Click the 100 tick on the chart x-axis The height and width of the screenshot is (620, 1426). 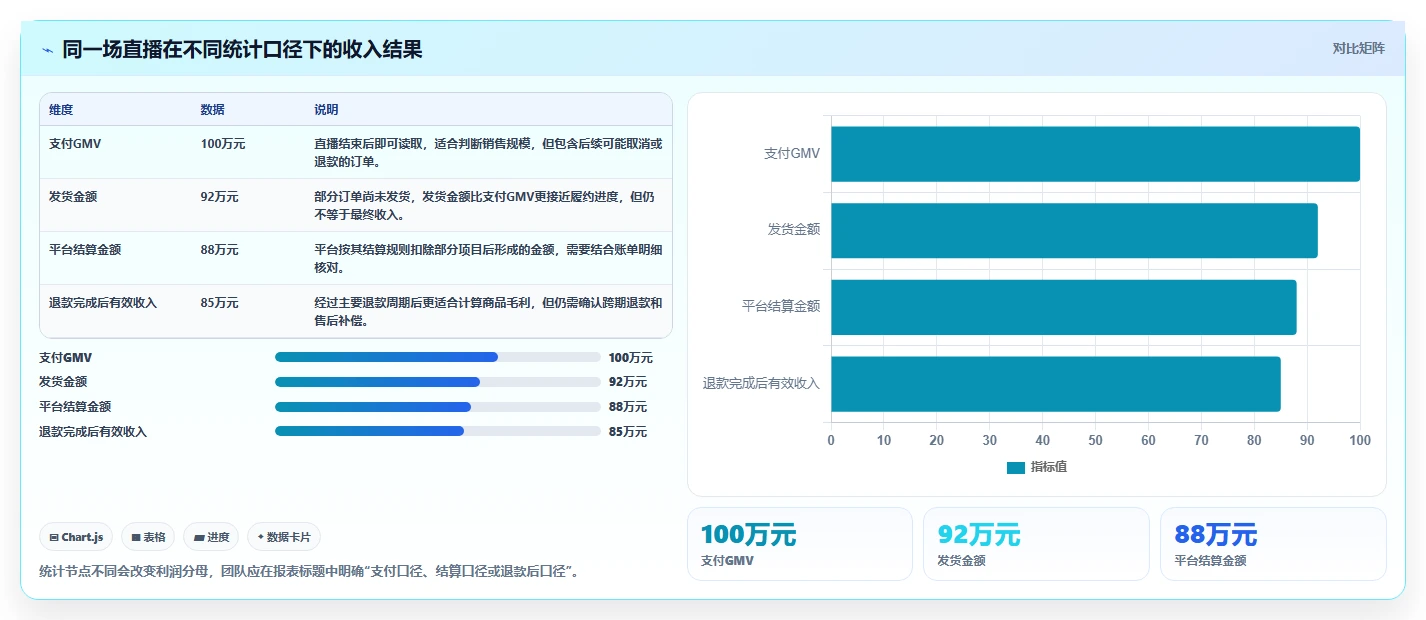pyautogui.click(x=1359, y=440)
